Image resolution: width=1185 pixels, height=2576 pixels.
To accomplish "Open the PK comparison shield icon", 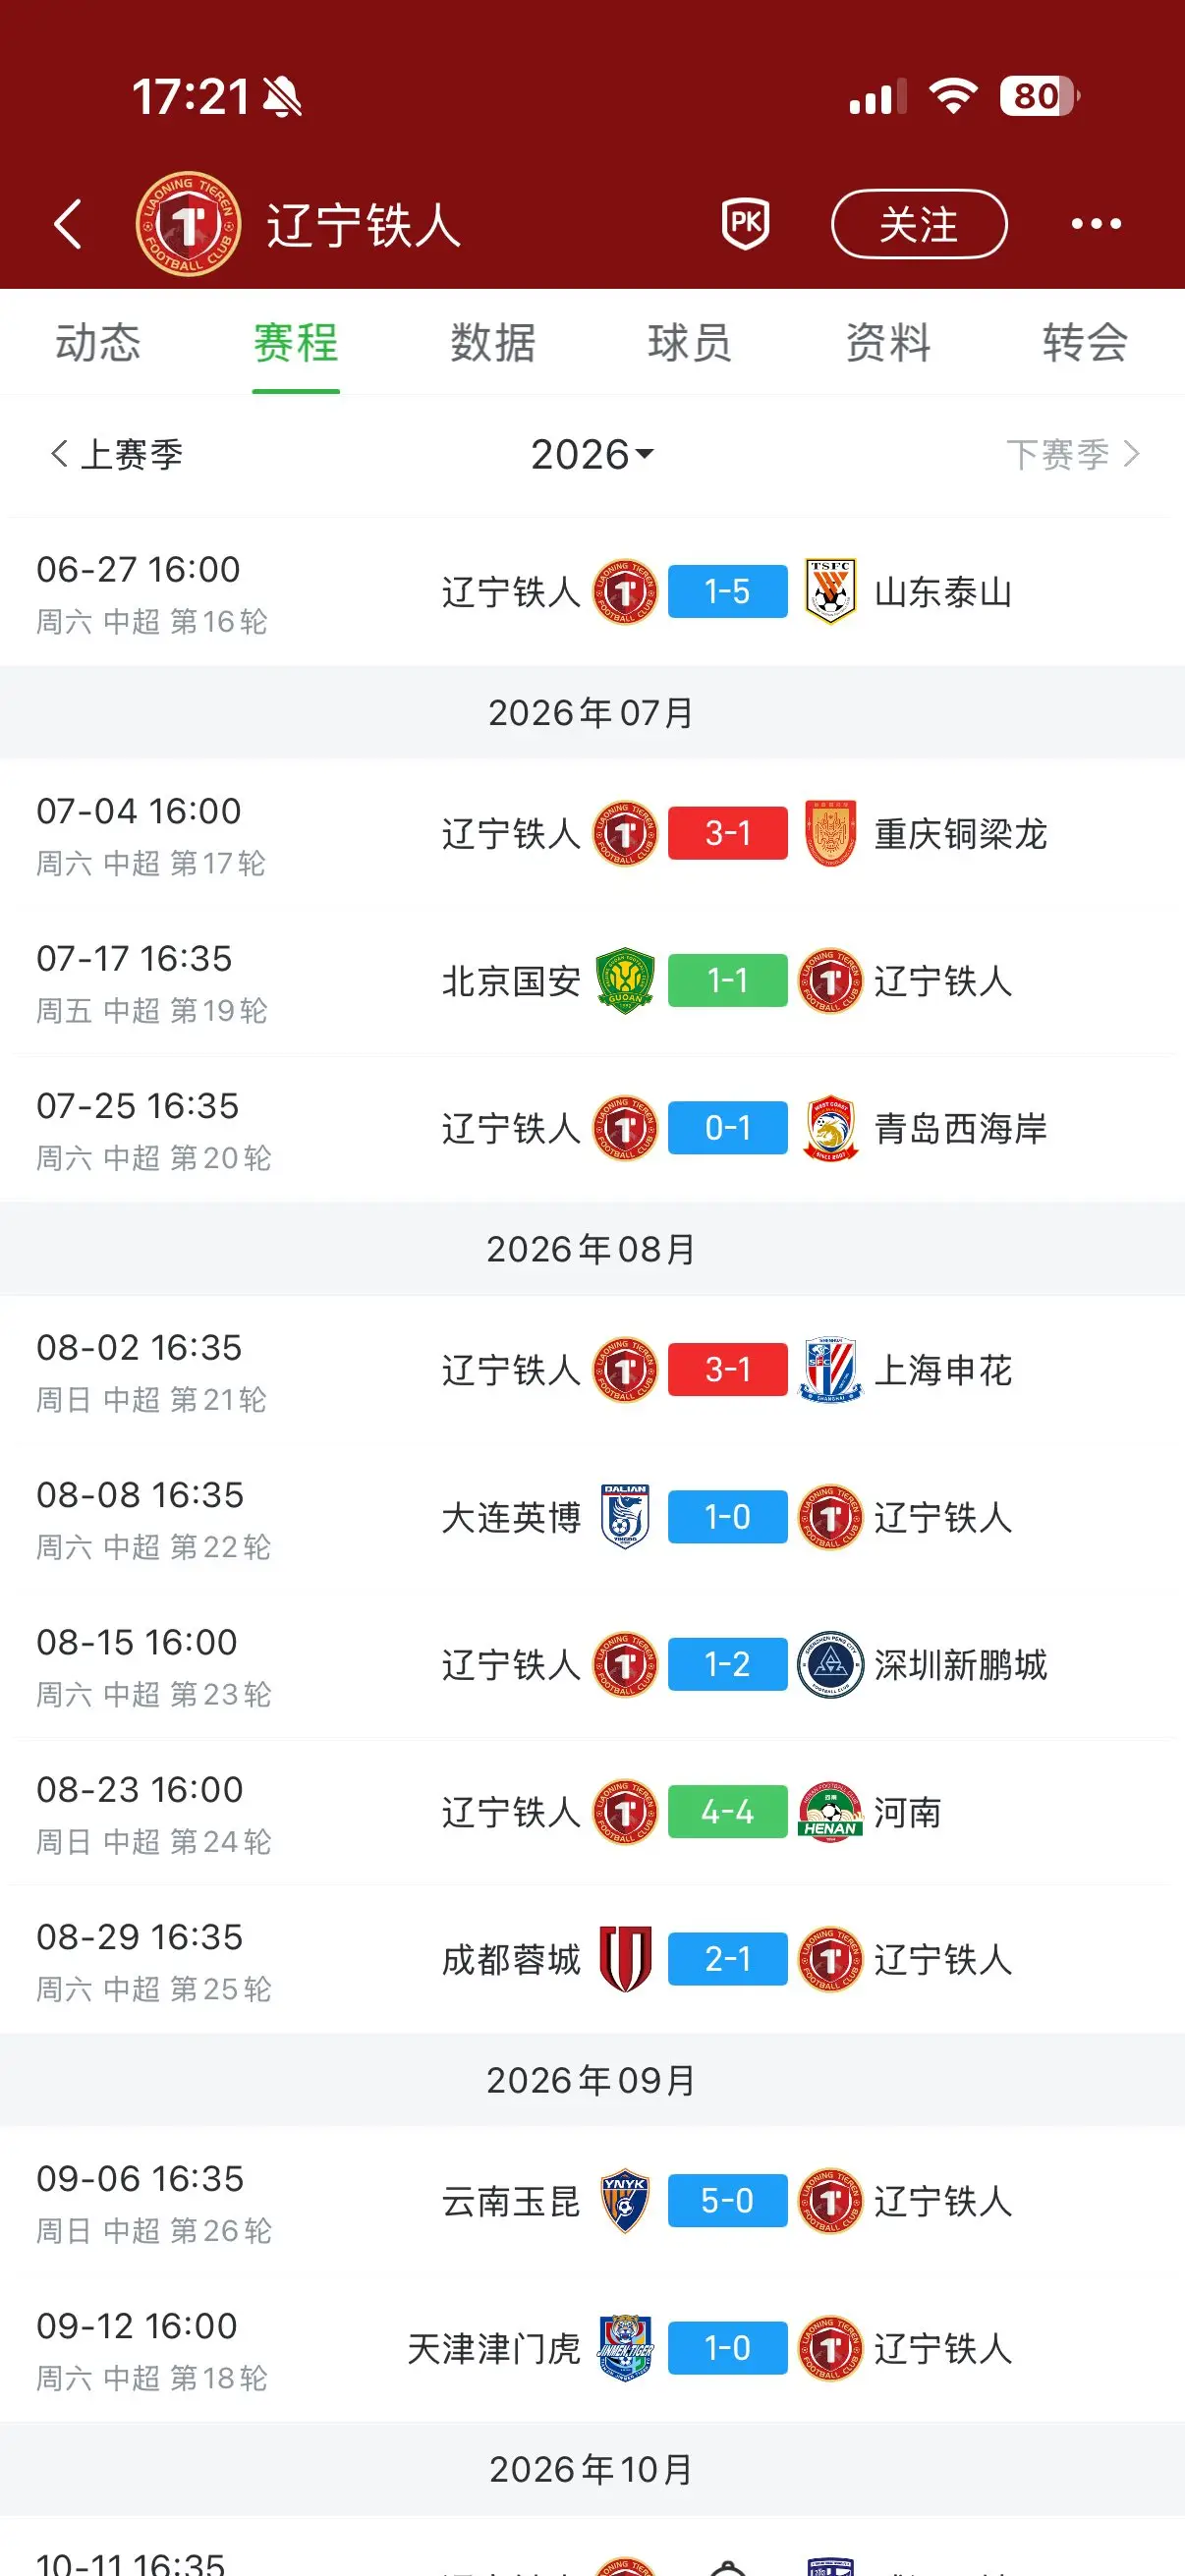I will [745, 223].
